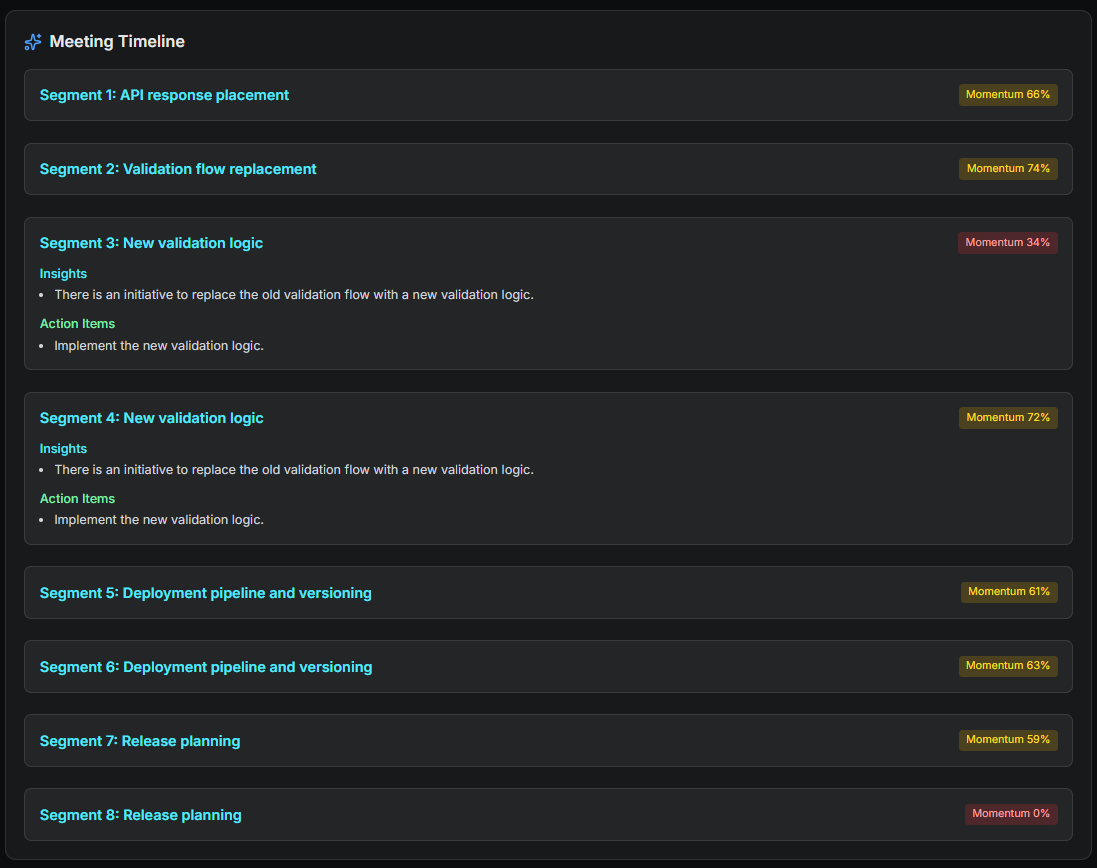Expand Segment 1: API response placement
This screenshot has height=868, width=1097.
[164, 95]
